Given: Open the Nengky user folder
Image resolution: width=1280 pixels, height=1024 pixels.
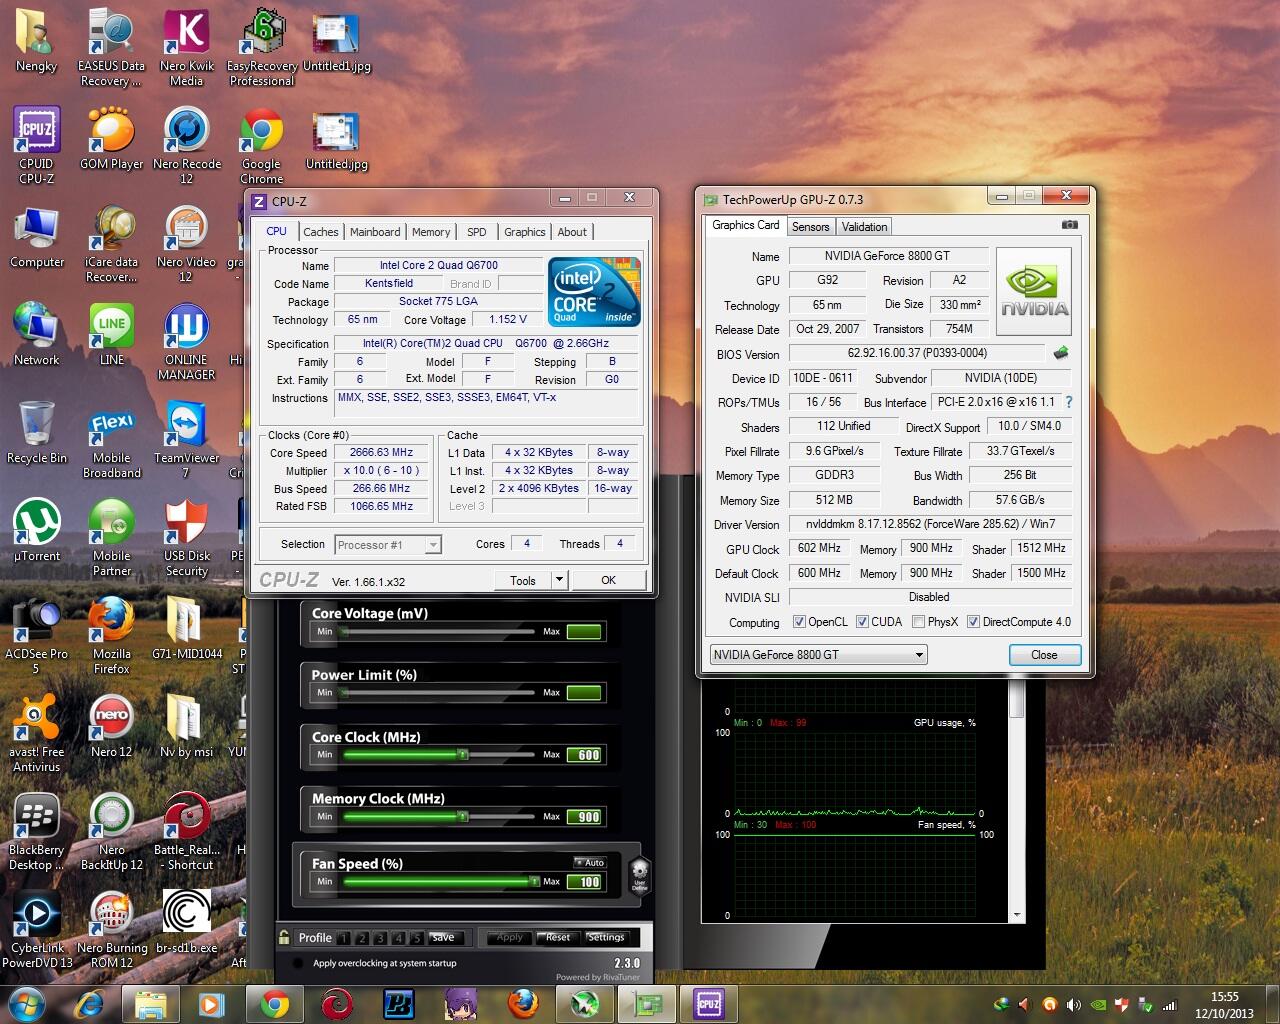Looking at the screenshot, I should pos(37,41).
